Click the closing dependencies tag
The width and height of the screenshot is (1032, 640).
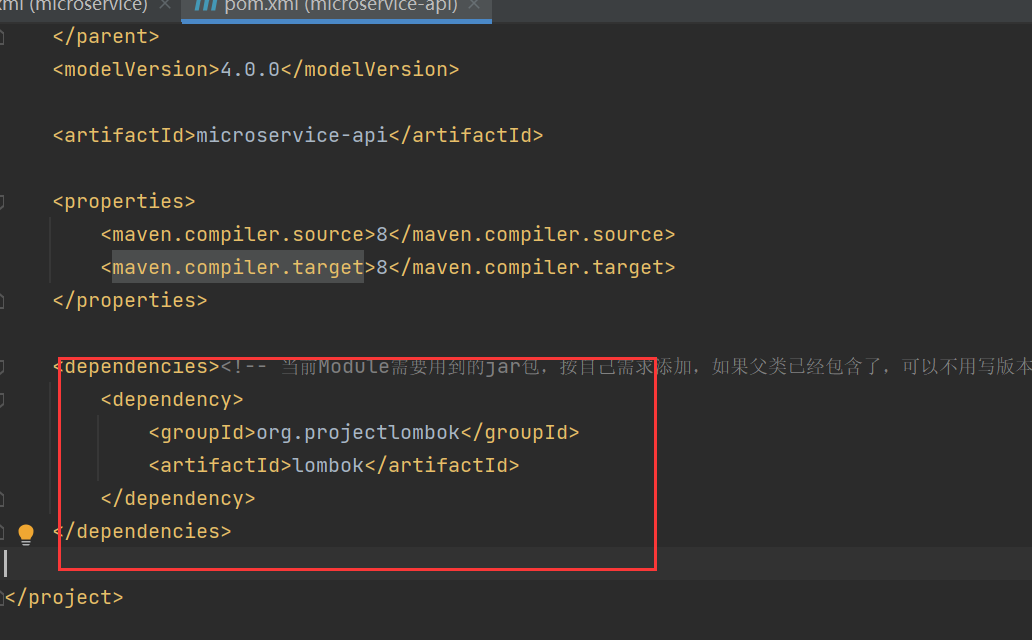tap(142, 531)
